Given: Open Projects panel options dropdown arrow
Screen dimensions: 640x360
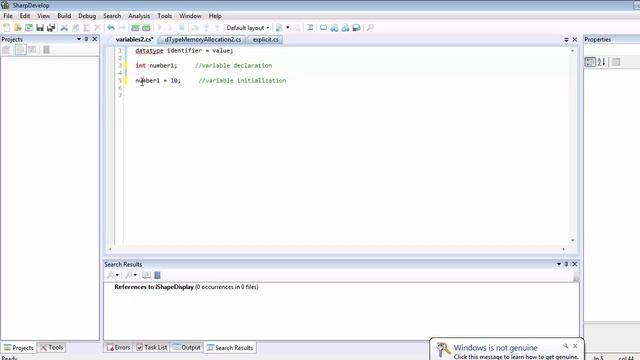Looking at the screenshot, I should [x=79, y=39].
